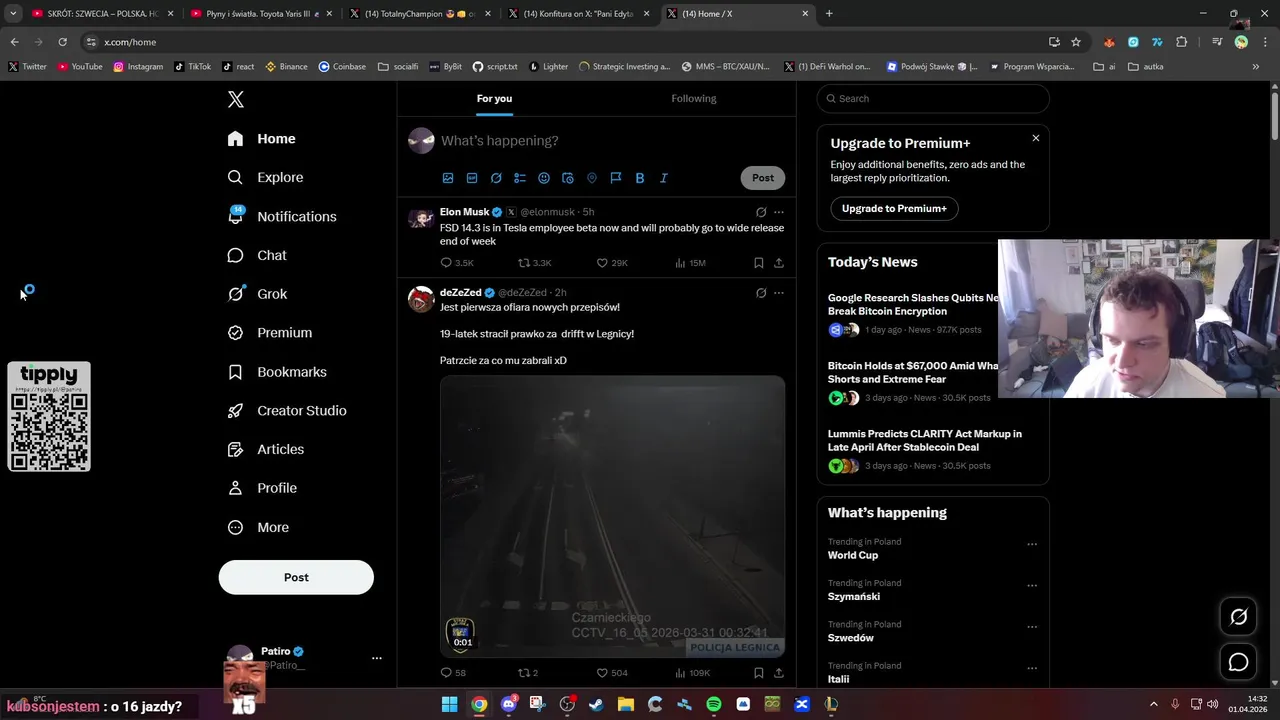This screenshot has width=1280, height=720.
Task: Toggle bold text in the composer
Action: (x=640, y=178)
